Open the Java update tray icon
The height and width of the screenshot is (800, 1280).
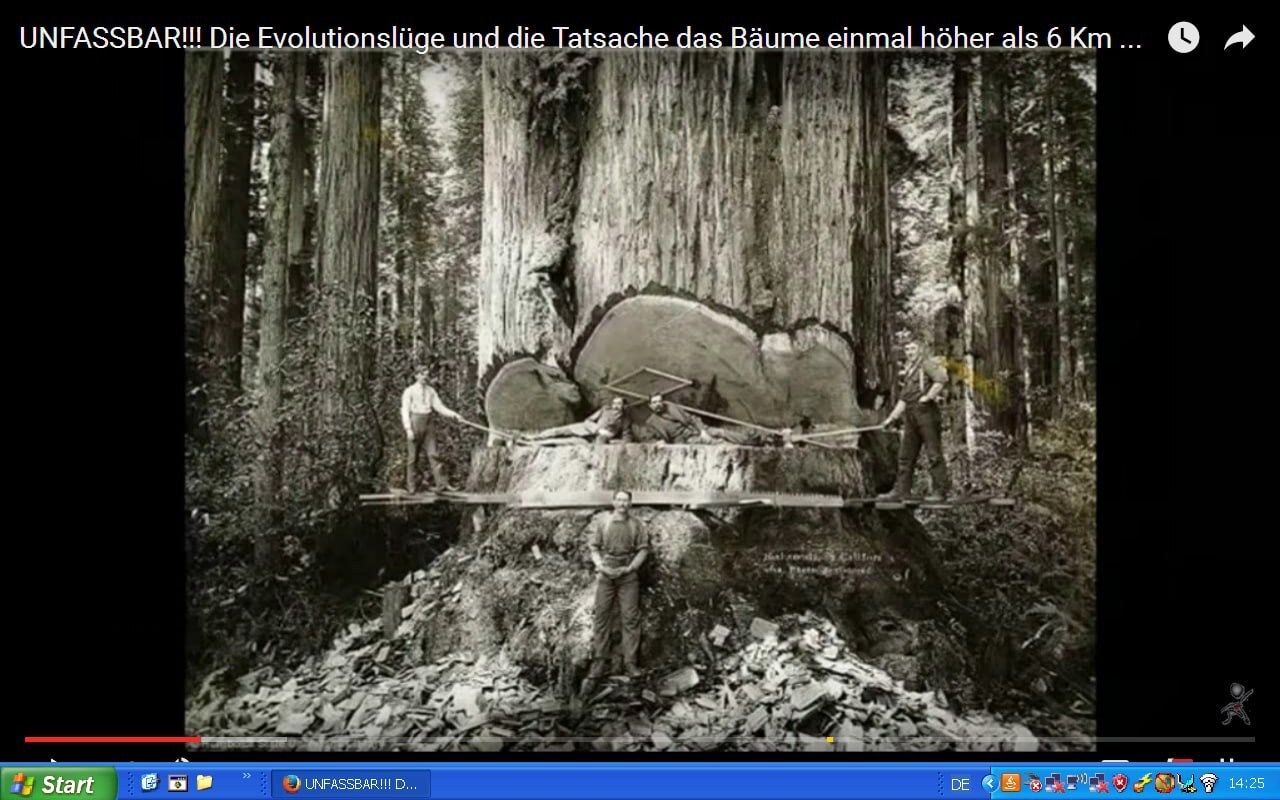coord(1011,783)
